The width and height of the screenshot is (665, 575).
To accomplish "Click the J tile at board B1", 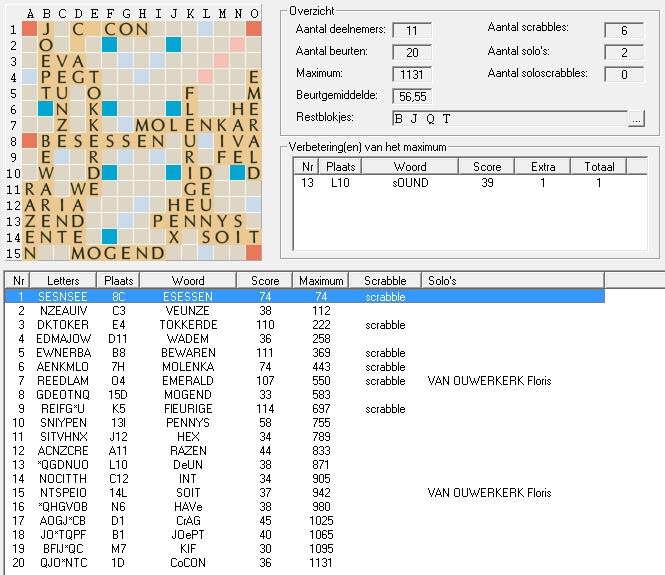I will tap(46, 29).
